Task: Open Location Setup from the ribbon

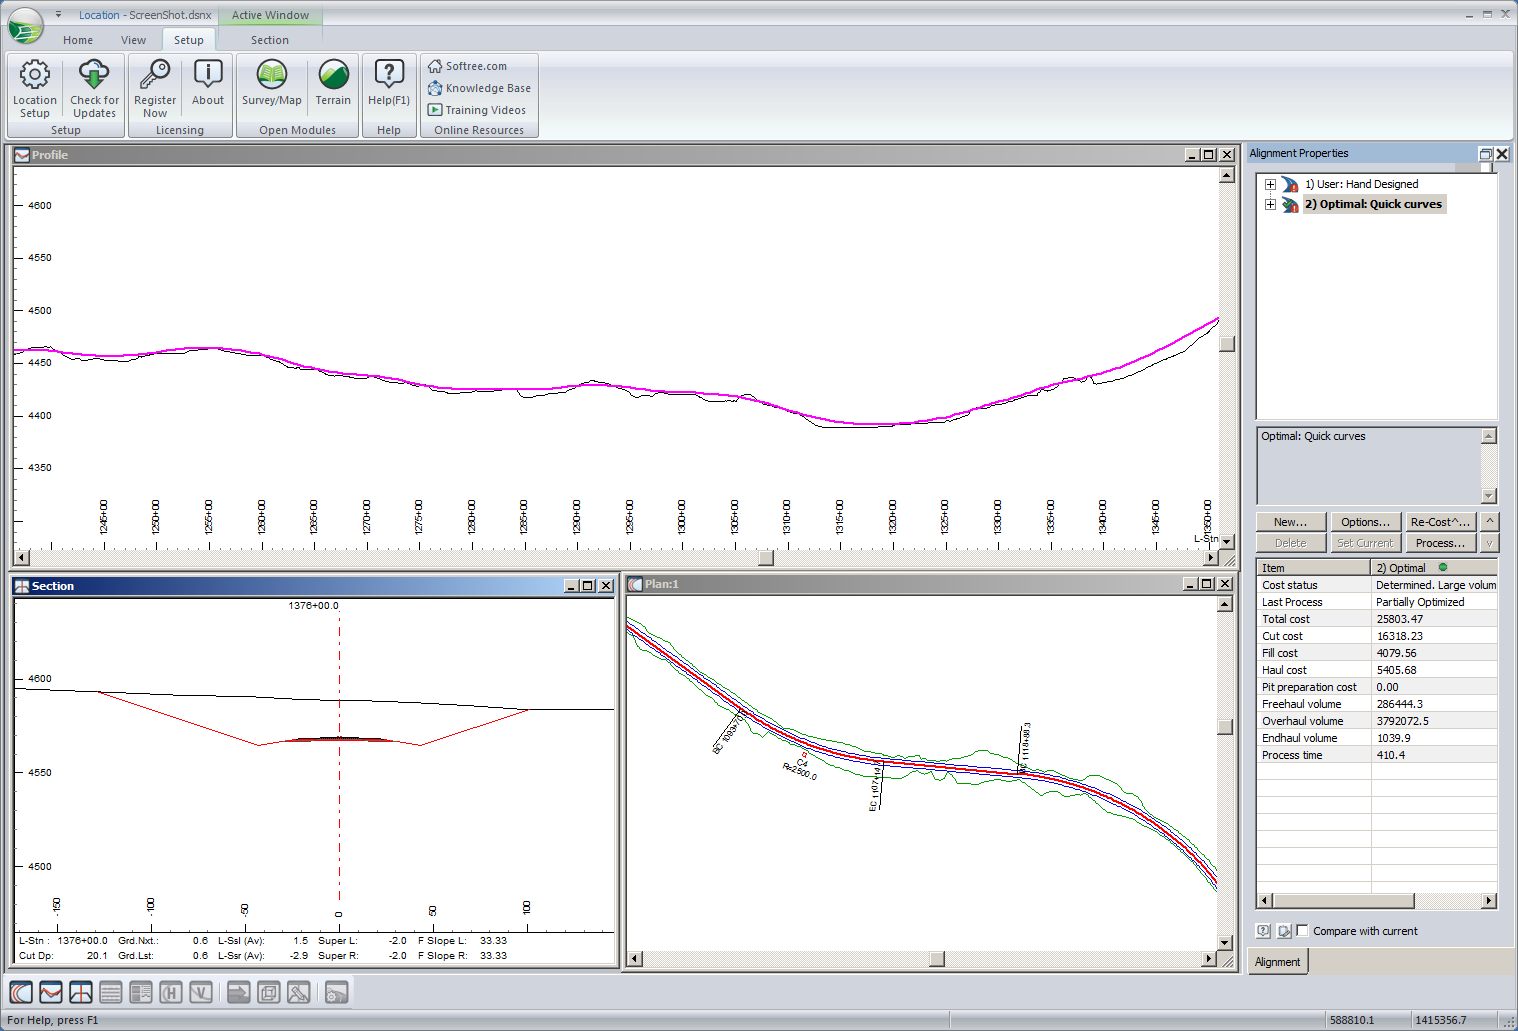Action: 35,88
